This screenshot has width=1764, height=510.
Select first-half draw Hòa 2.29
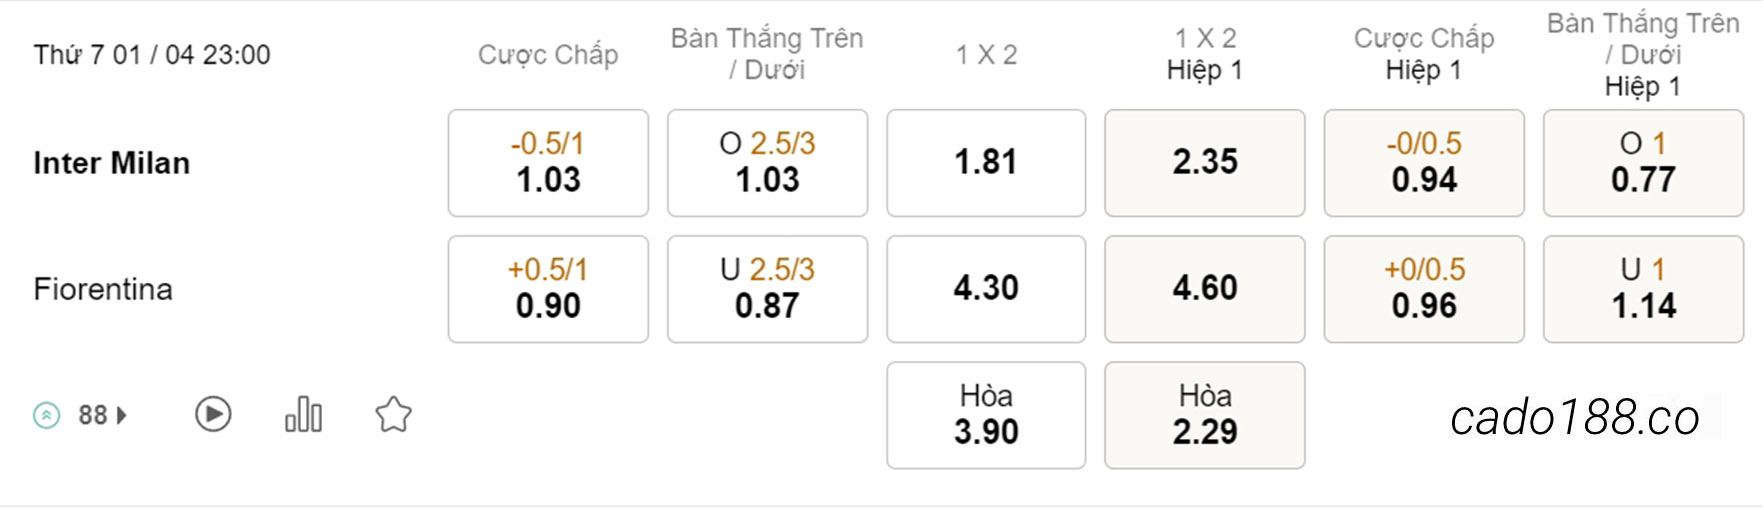click(1205, 415)
